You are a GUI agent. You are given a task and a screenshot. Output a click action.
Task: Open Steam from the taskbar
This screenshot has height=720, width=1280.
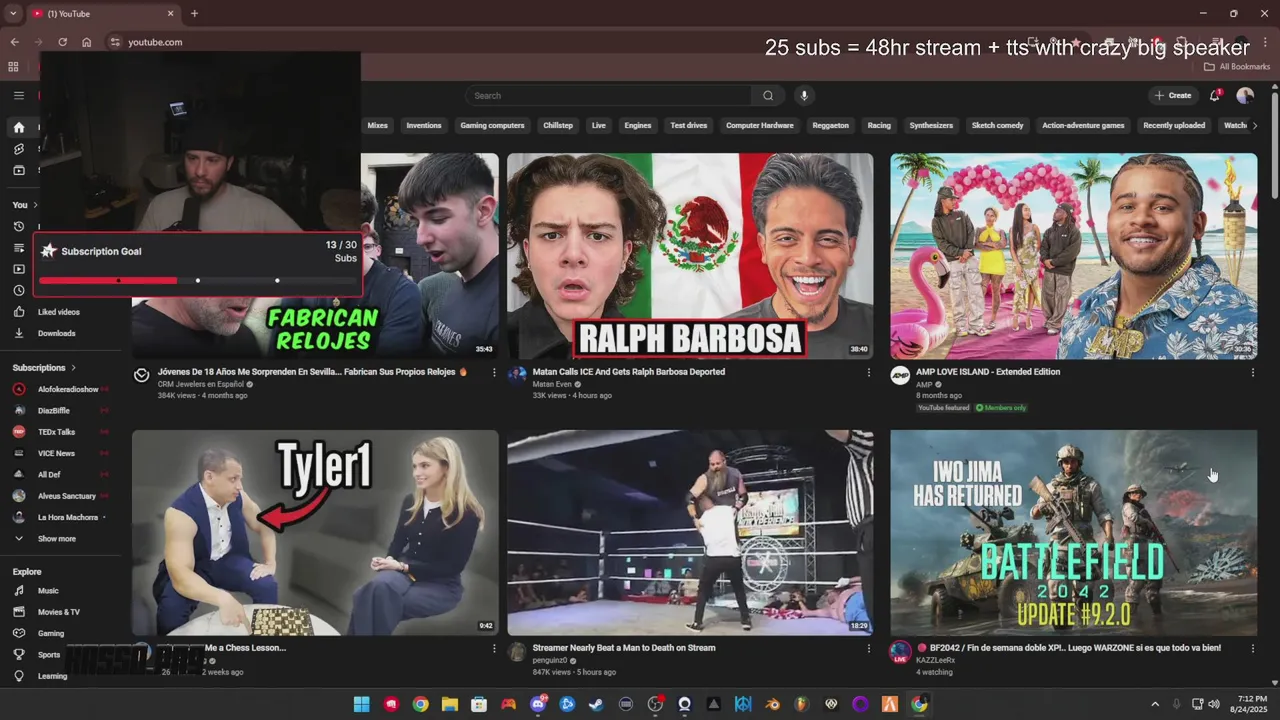(x=596, y=704)
